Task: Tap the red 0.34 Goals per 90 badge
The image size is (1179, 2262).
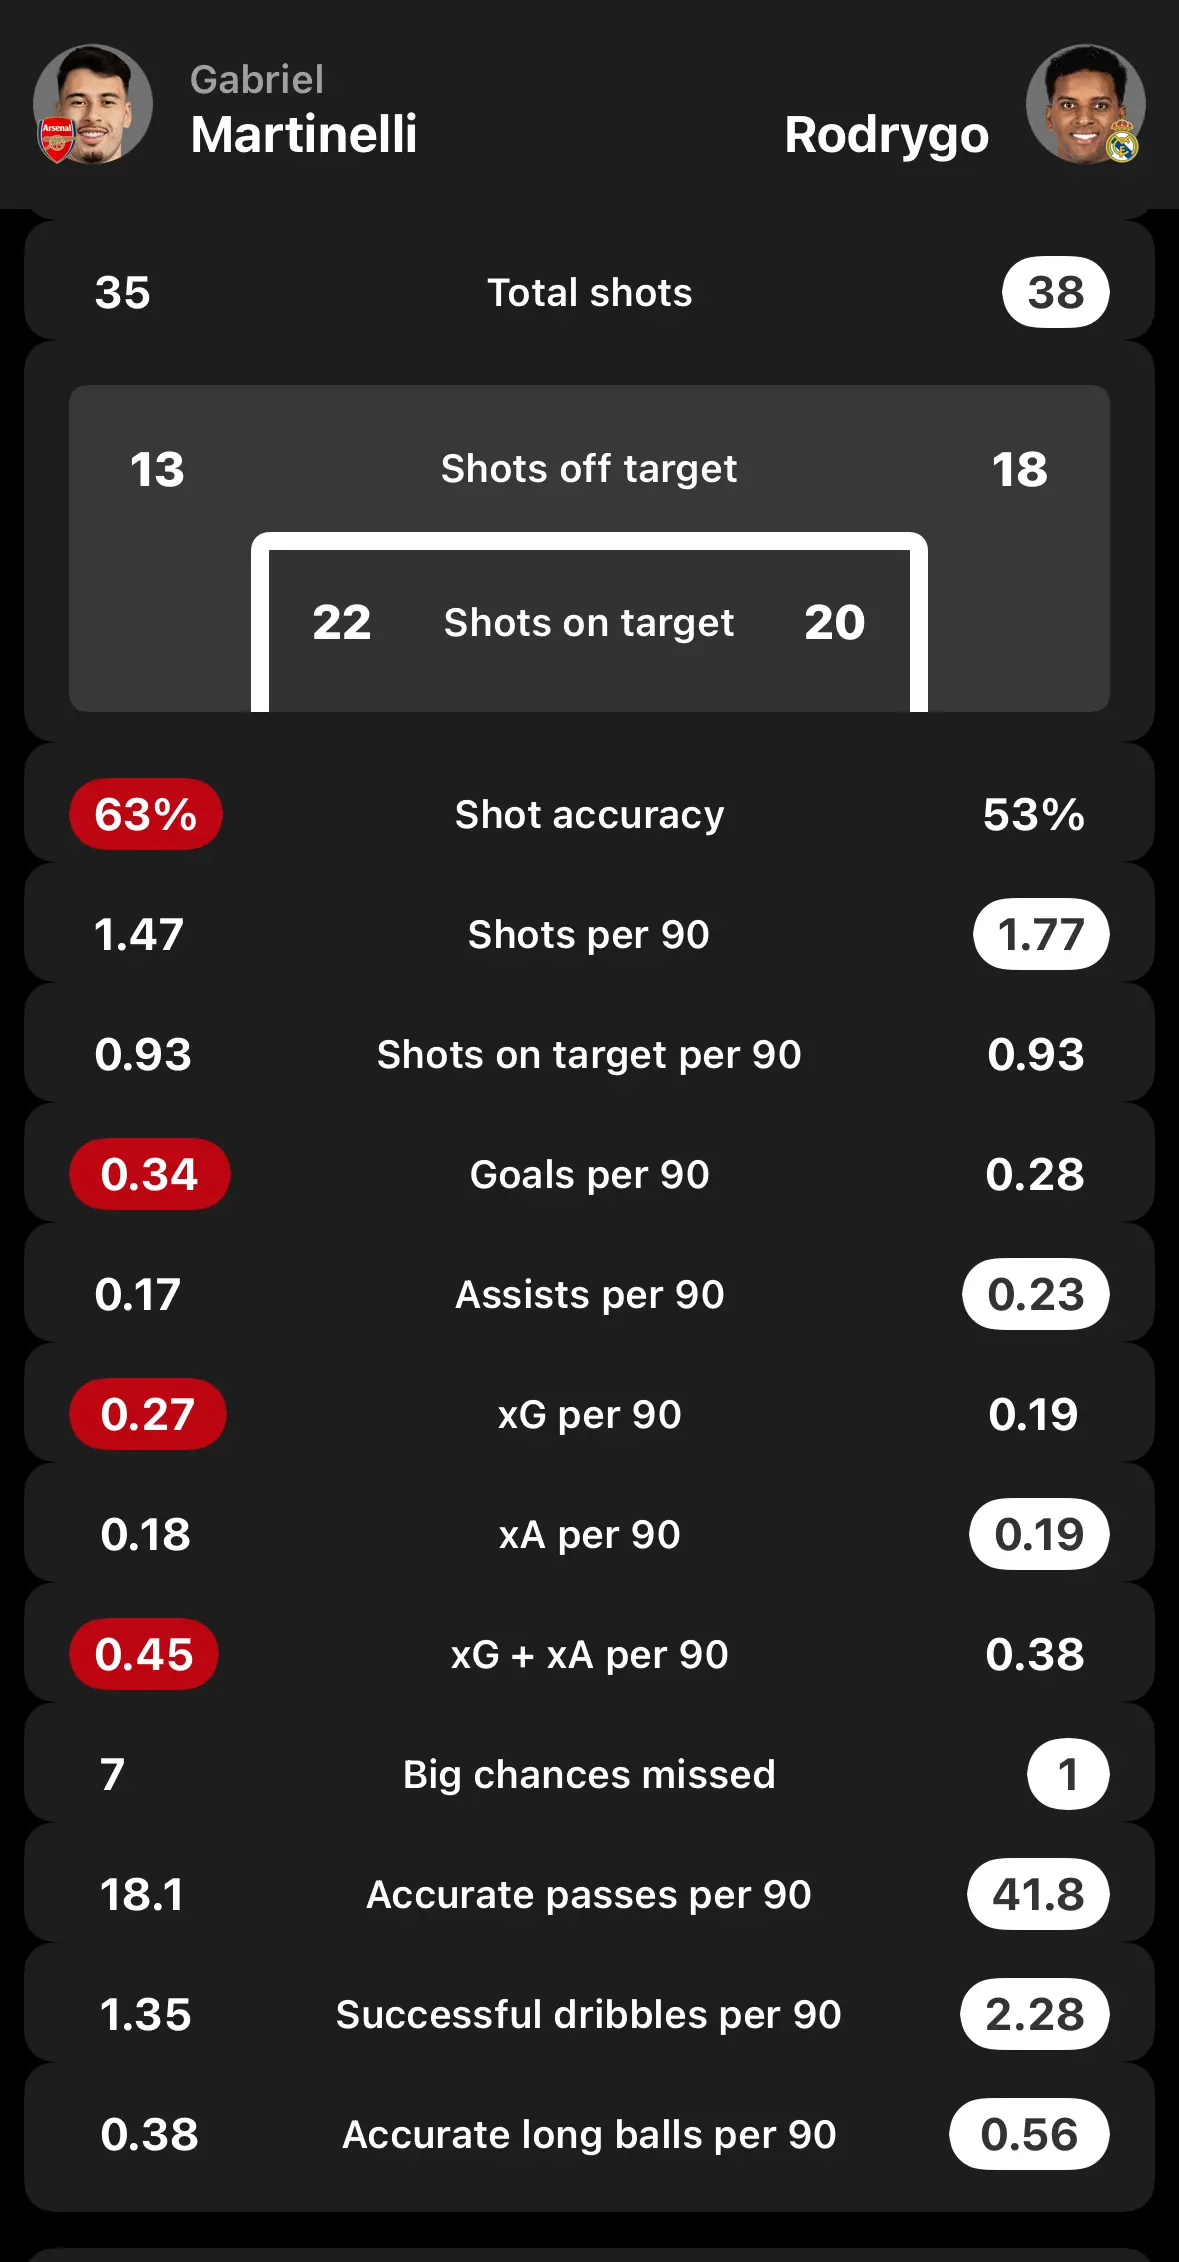Action: (x=150, y=1174)
